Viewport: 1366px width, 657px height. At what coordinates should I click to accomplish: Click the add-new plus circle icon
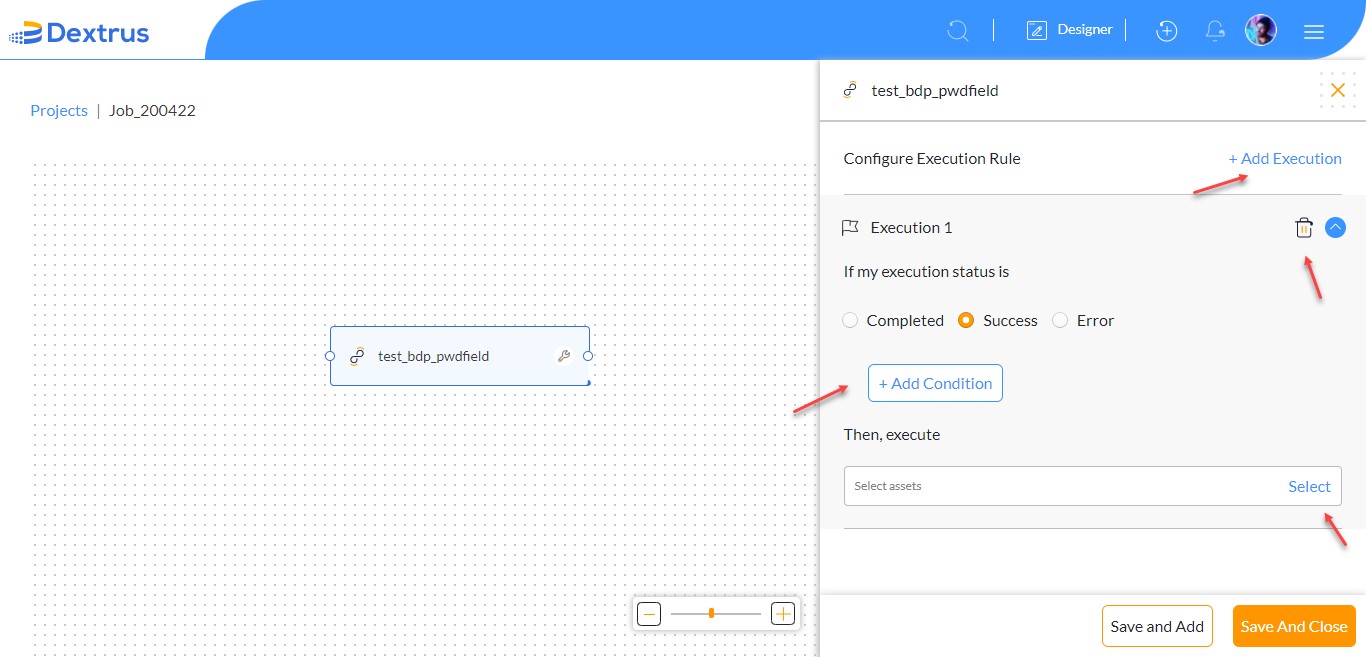1166,31
